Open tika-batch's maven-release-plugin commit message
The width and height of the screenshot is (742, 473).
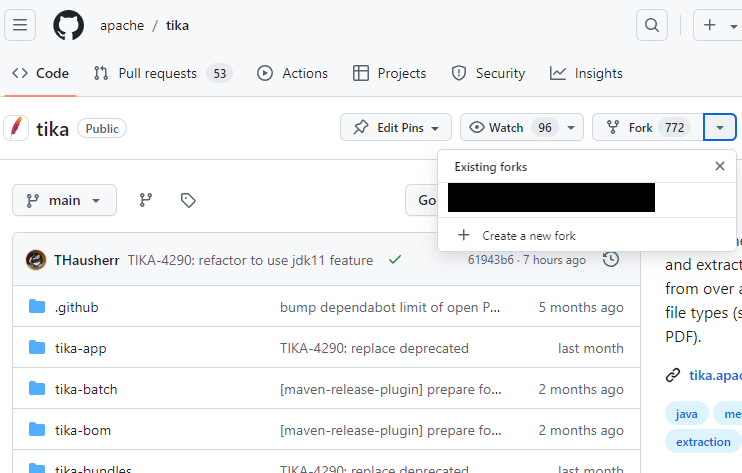(x=391, y=389)
